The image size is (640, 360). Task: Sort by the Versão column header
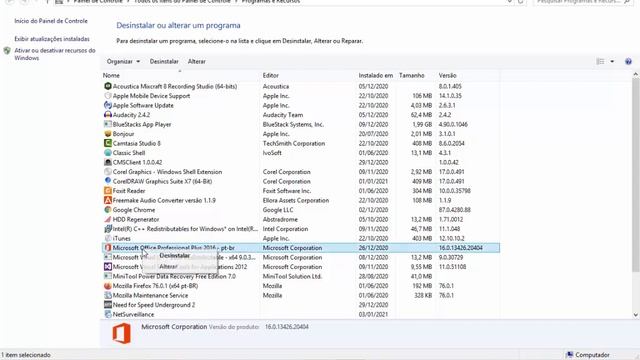pos(447,76)
